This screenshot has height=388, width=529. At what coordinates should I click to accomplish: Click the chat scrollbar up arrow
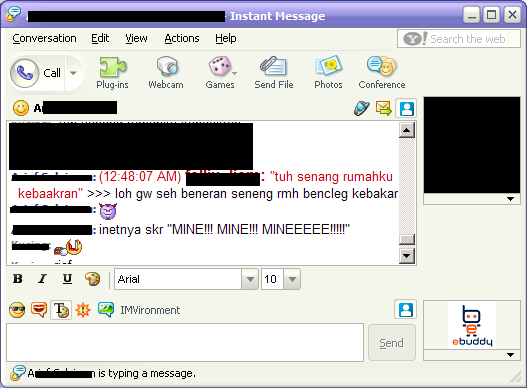pyautogui.click(x=407, y=130)
